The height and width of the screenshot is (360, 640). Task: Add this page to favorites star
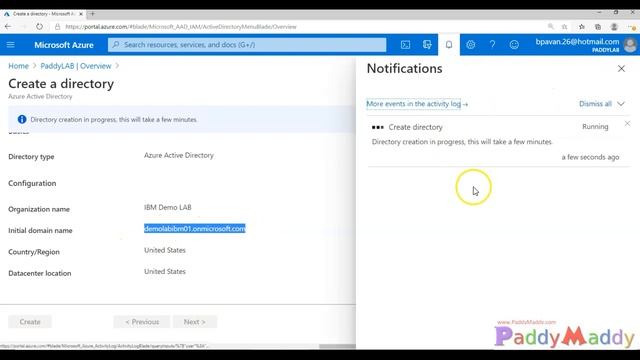564,27
